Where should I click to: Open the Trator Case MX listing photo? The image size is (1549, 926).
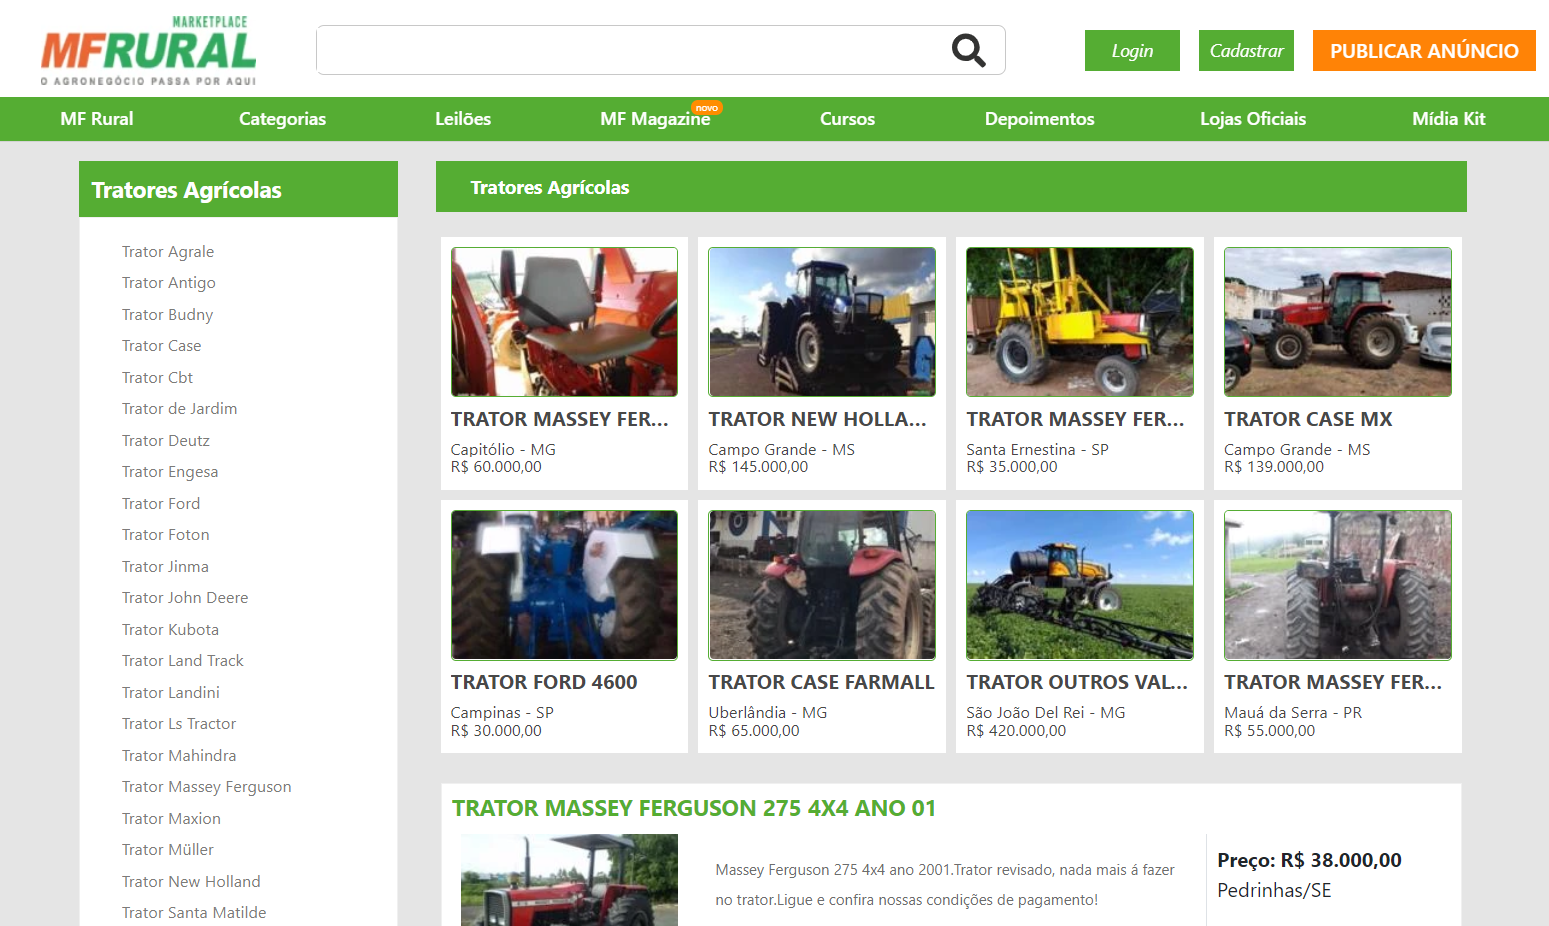click(1337, 322)
